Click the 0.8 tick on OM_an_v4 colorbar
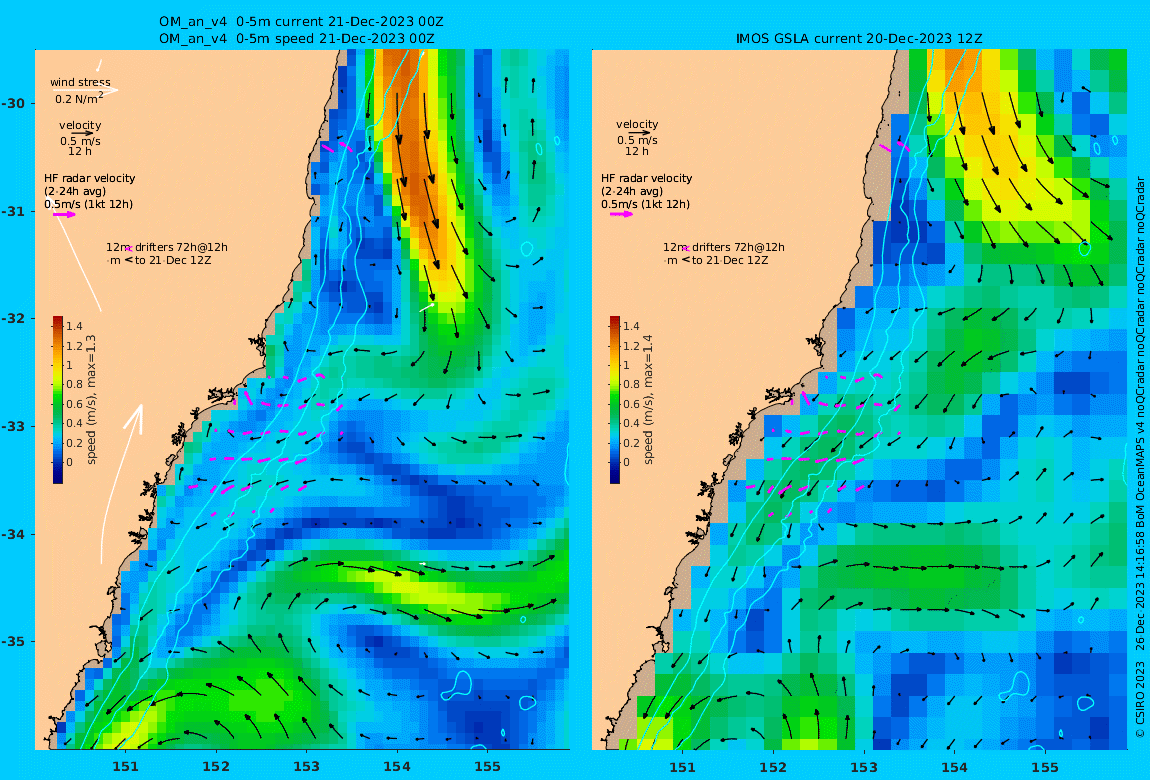1150x780 pixels. click(74, 385)
